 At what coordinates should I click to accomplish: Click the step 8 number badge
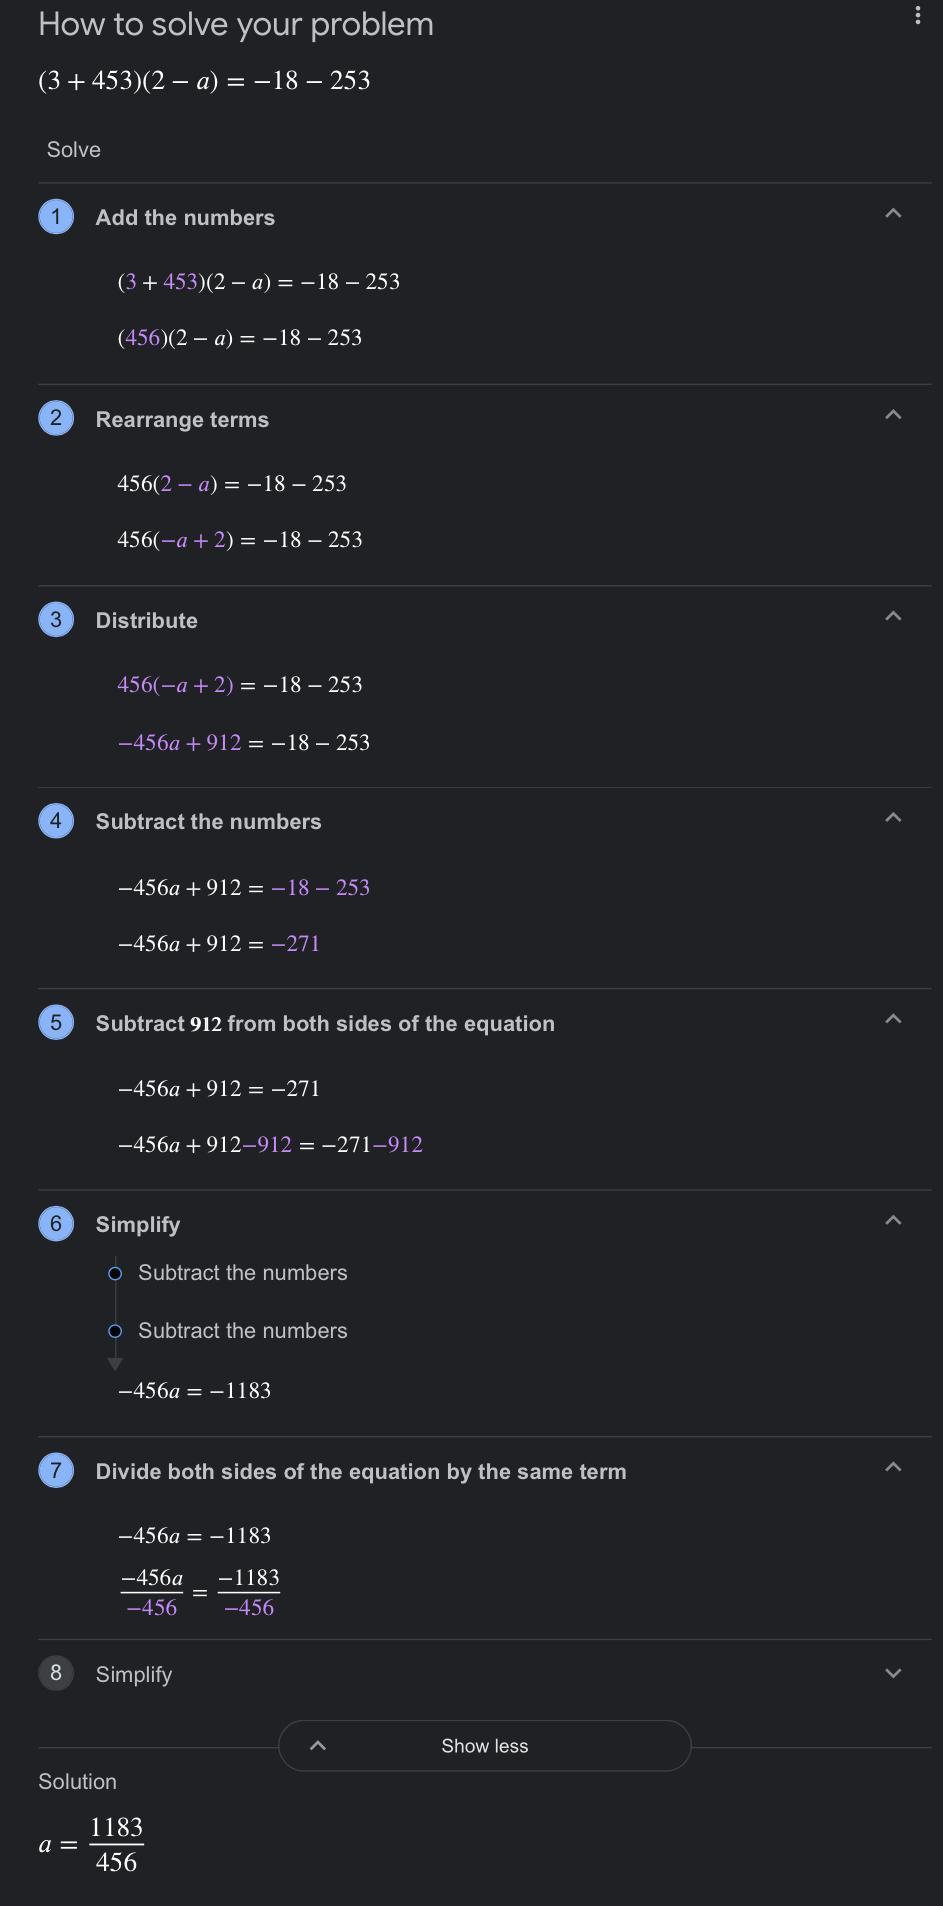click(56, 1673)
